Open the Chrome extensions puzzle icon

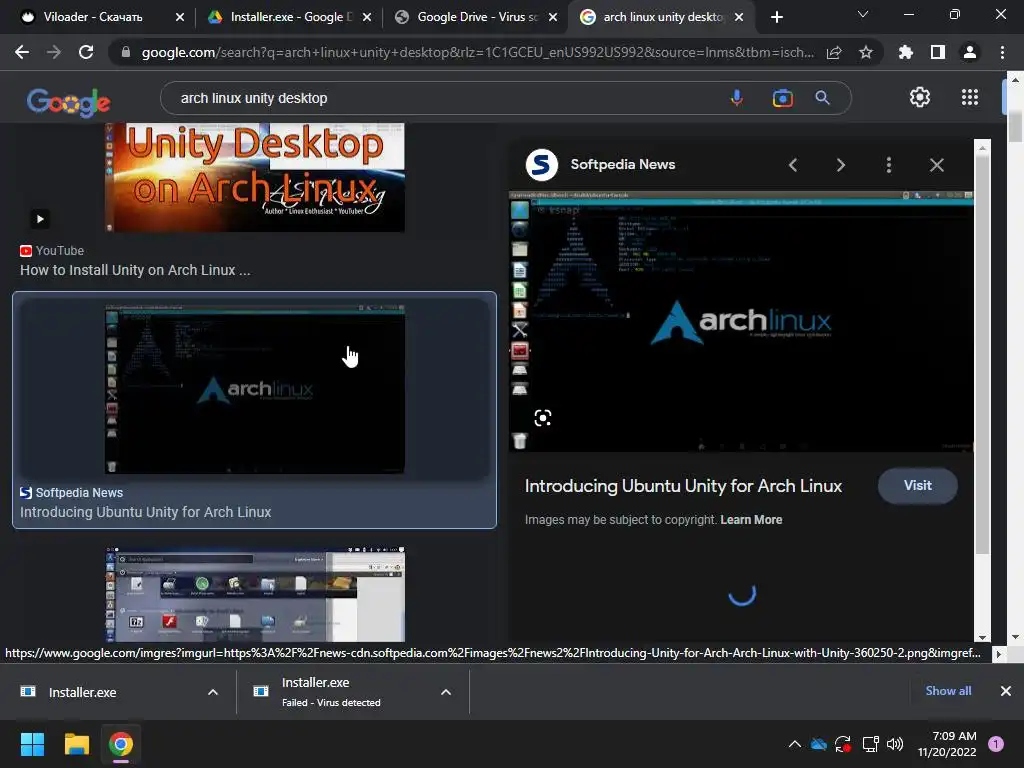point(906,52)
